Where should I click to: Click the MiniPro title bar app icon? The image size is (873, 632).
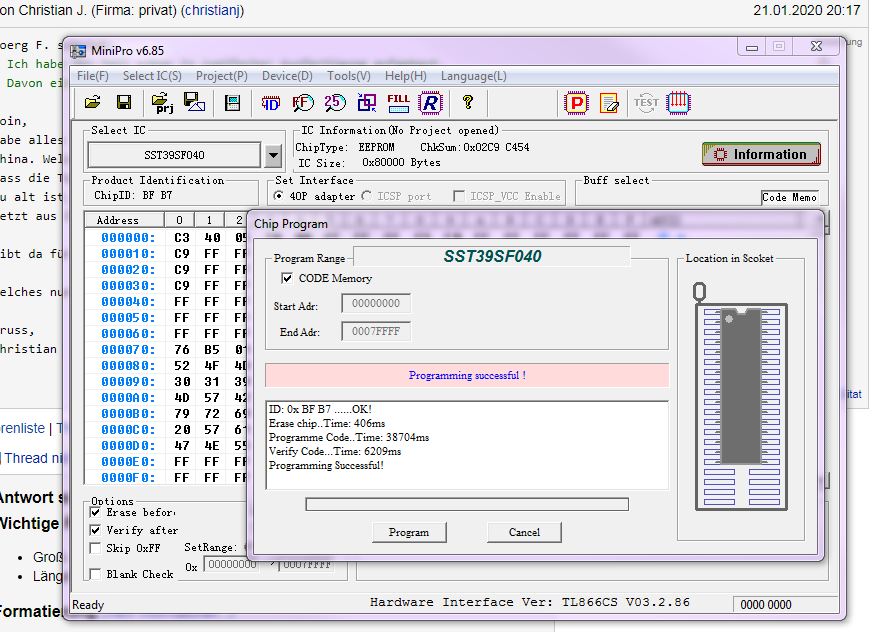pos(78,51)
